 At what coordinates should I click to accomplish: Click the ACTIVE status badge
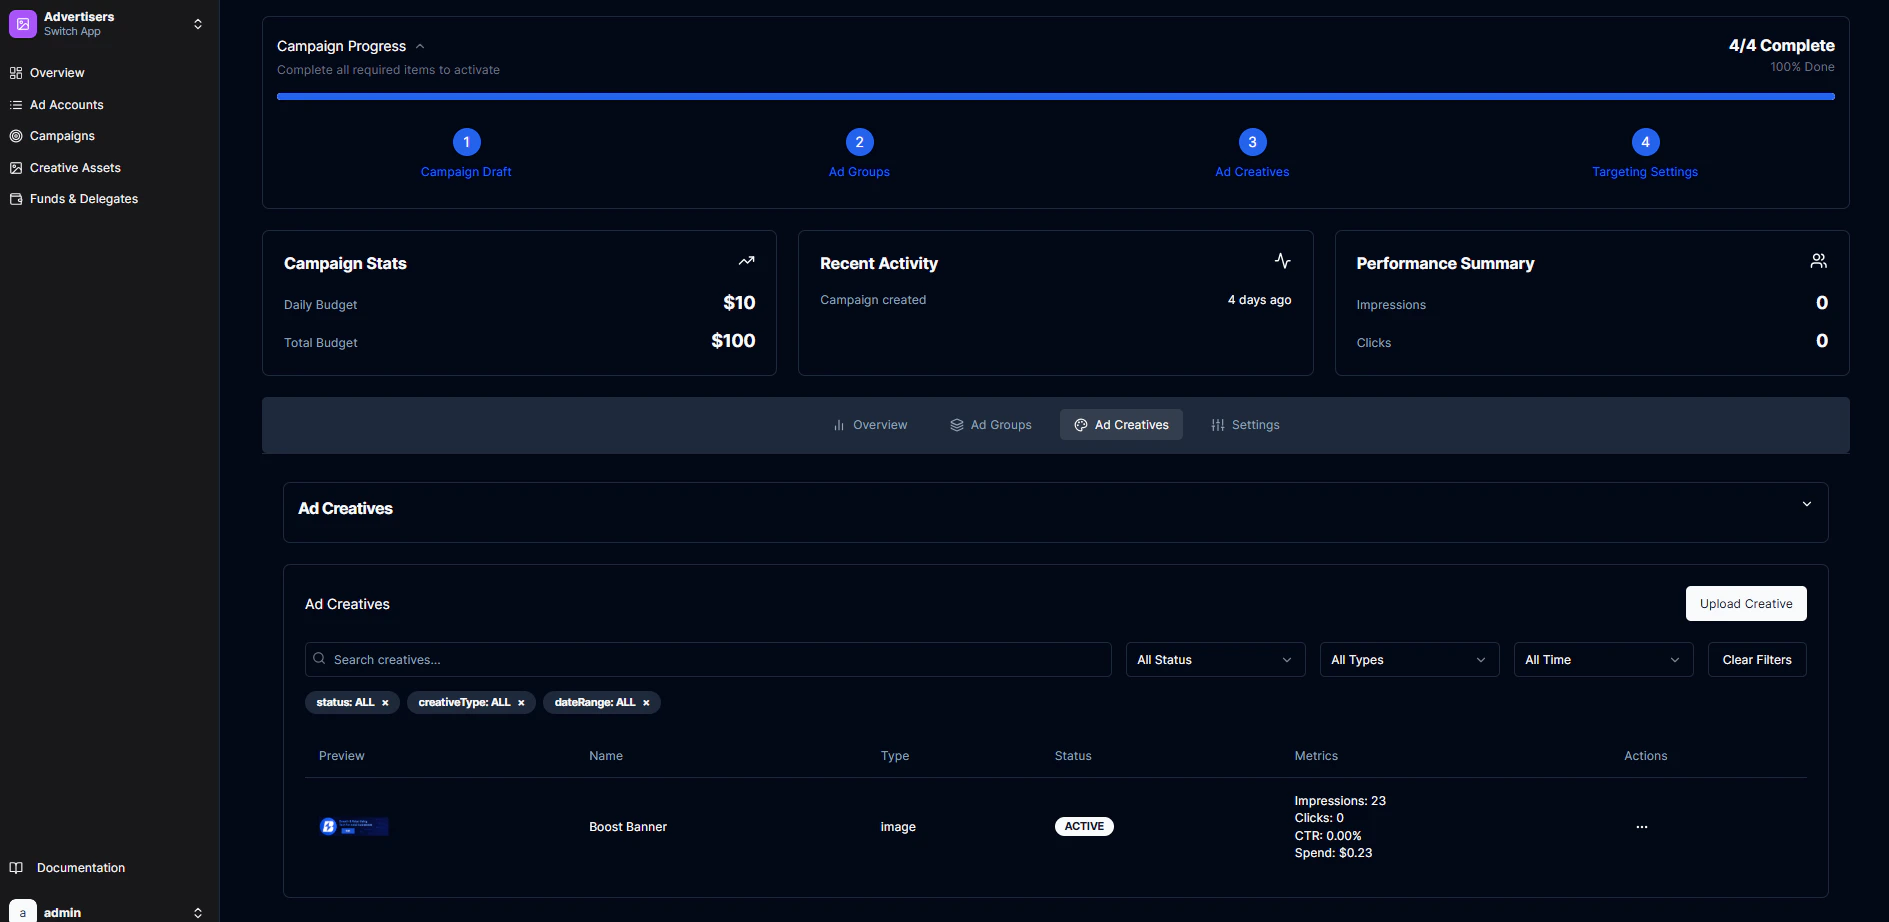[x=1084, y=827]
